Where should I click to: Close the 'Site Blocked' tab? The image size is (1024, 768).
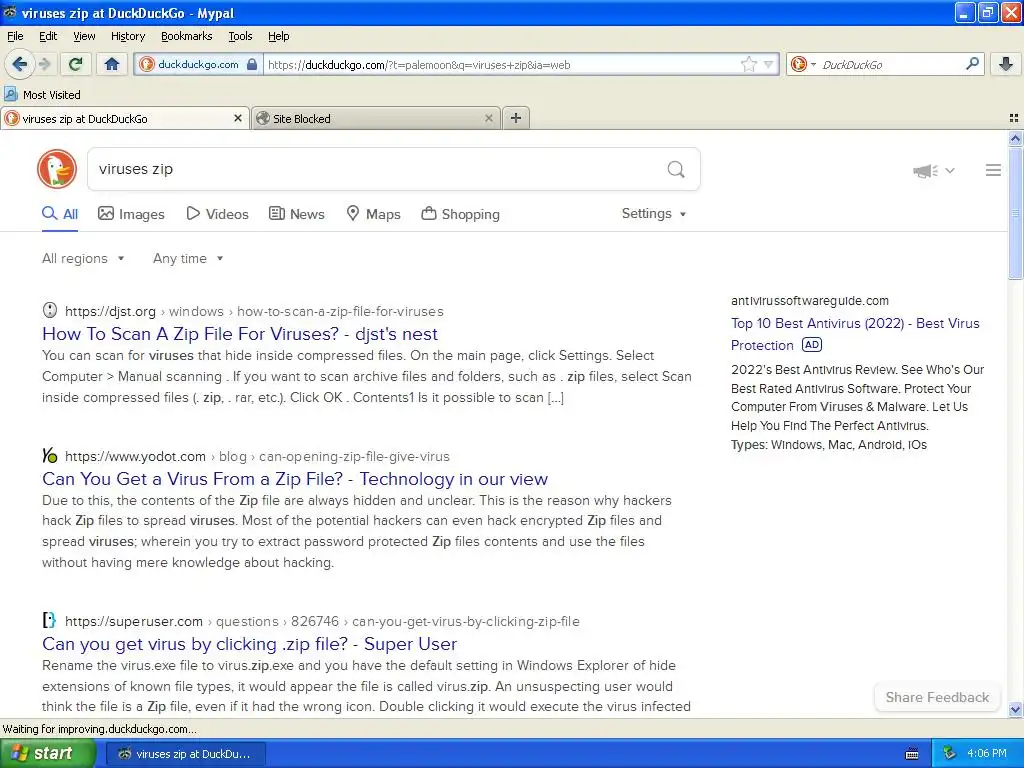tap(488, 118)
